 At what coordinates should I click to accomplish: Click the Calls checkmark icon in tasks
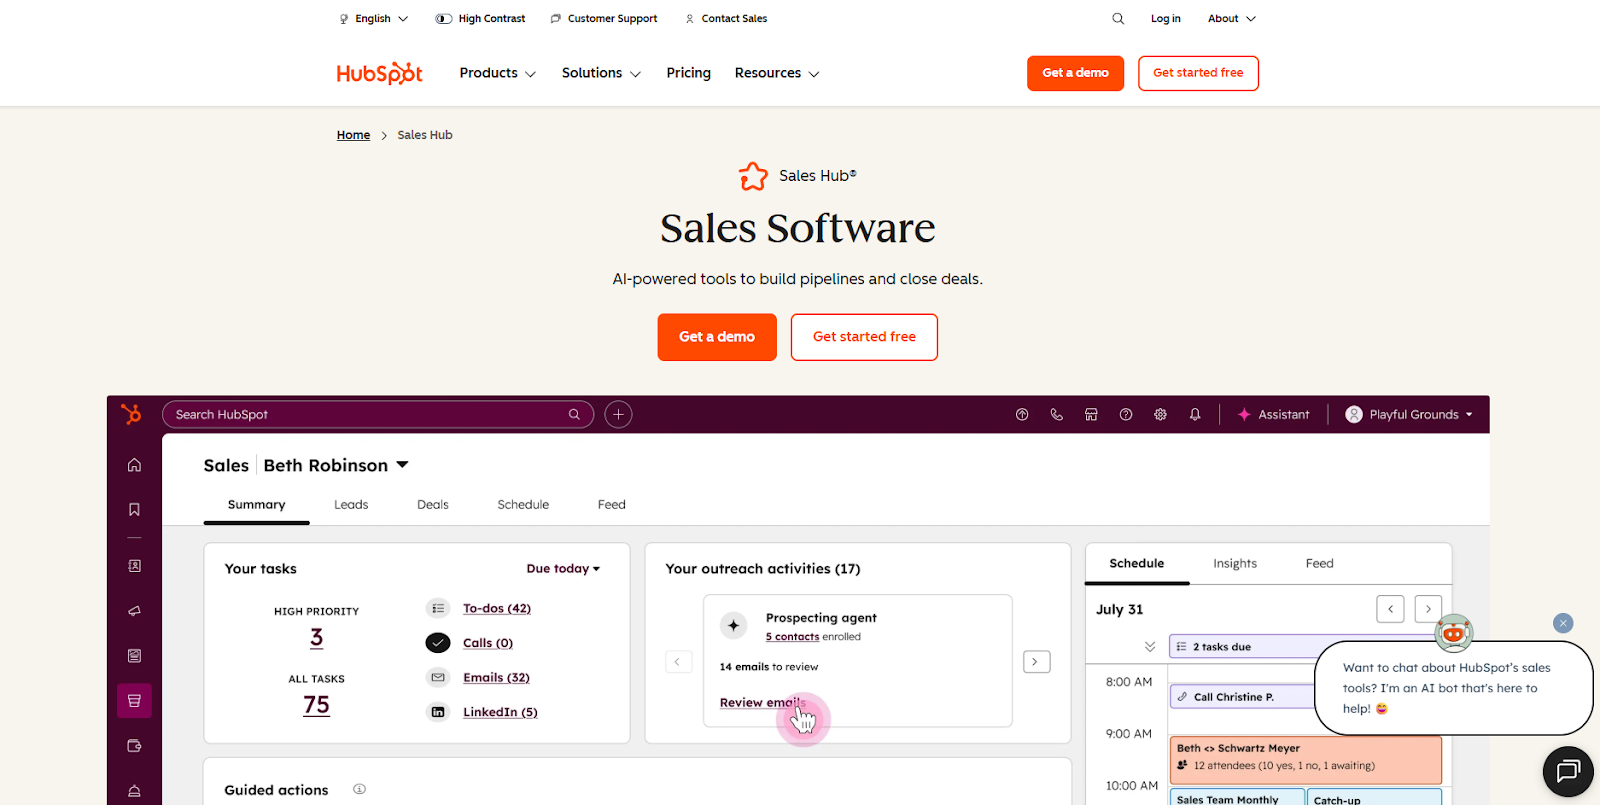(x=438, y=643)
